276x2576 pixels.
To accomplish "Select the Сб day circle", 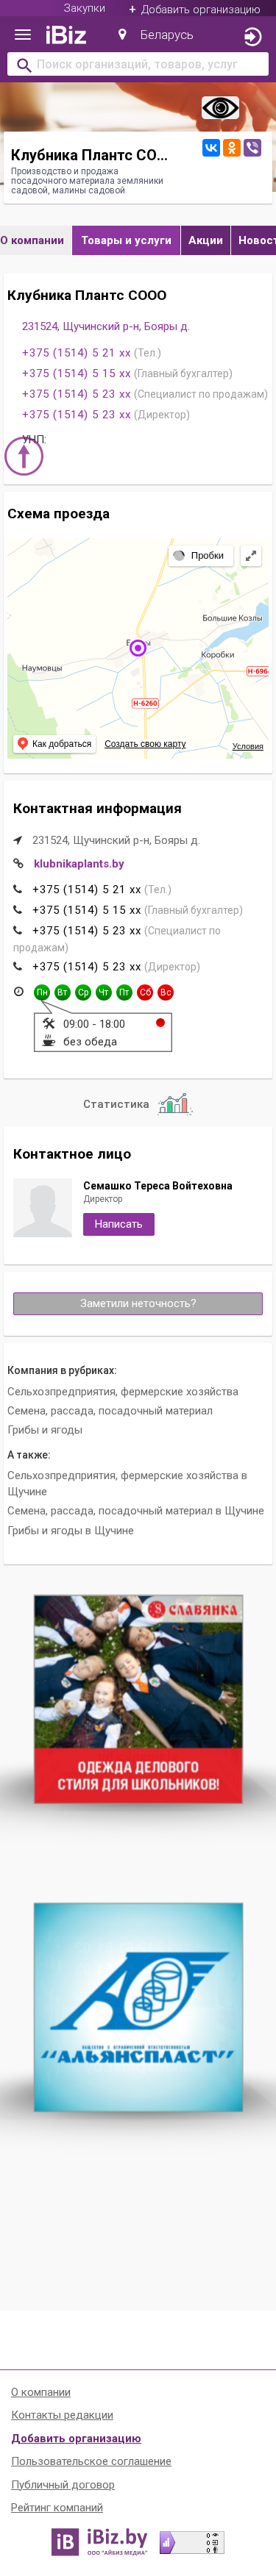I will [145, 992].
